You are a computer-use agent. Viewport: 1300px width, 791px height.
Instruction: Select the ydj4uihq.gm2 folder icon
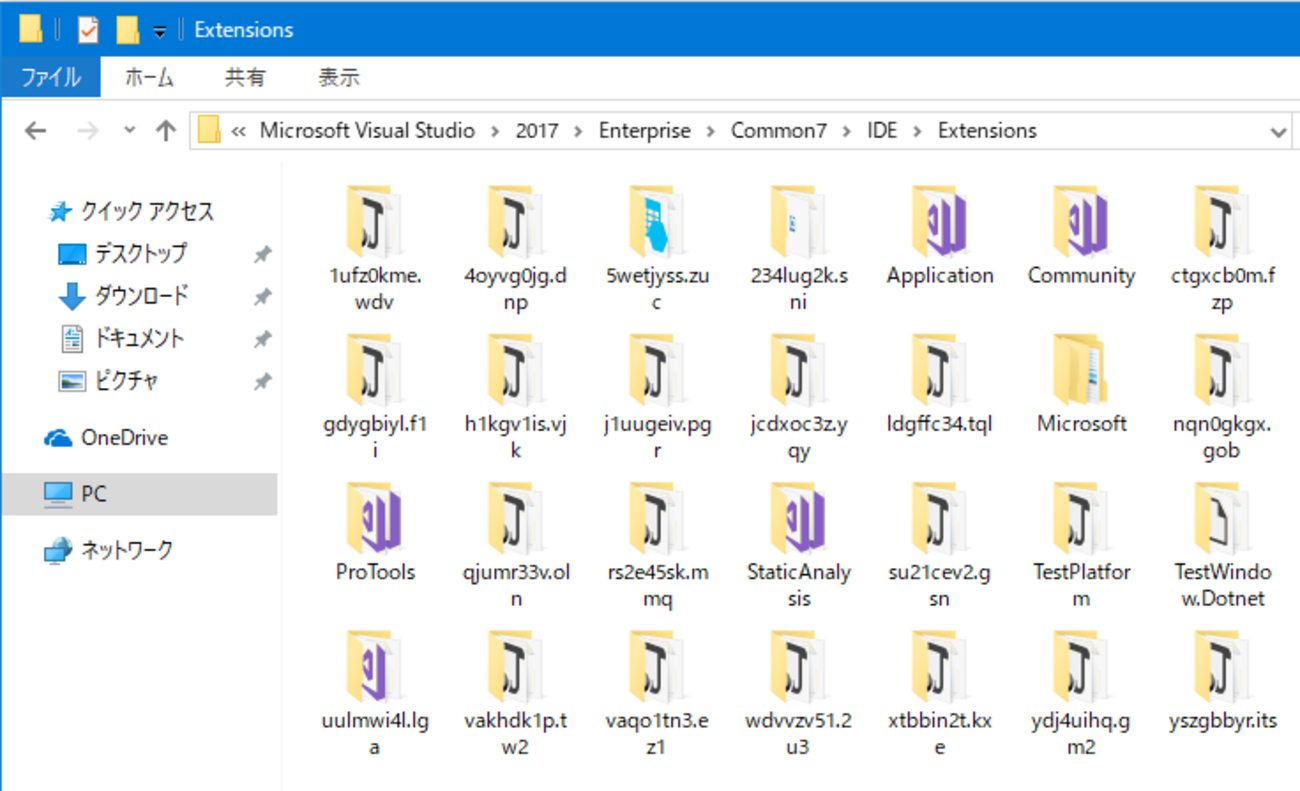point(1080,665)
